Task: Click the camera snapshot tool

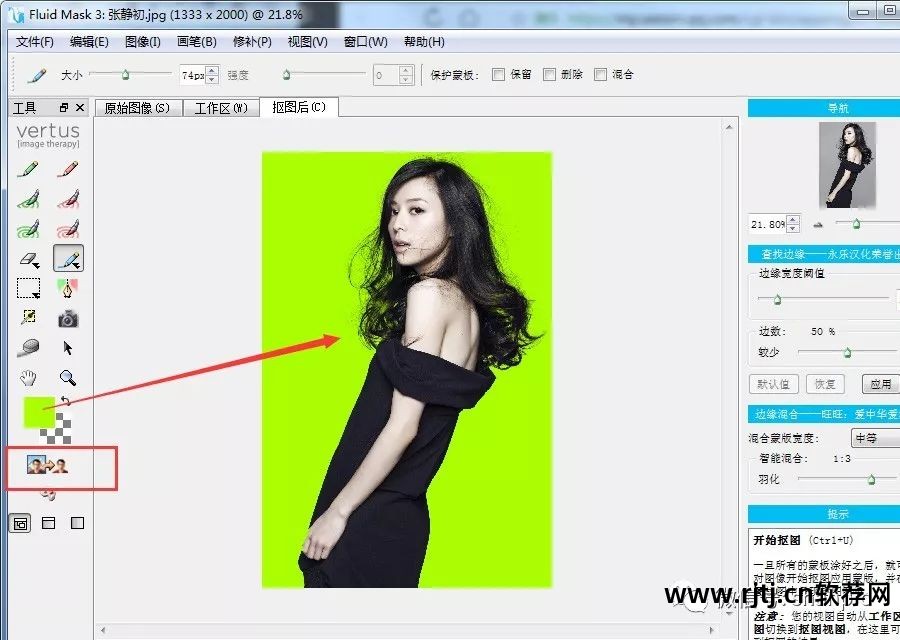Action: coord(68,319)
